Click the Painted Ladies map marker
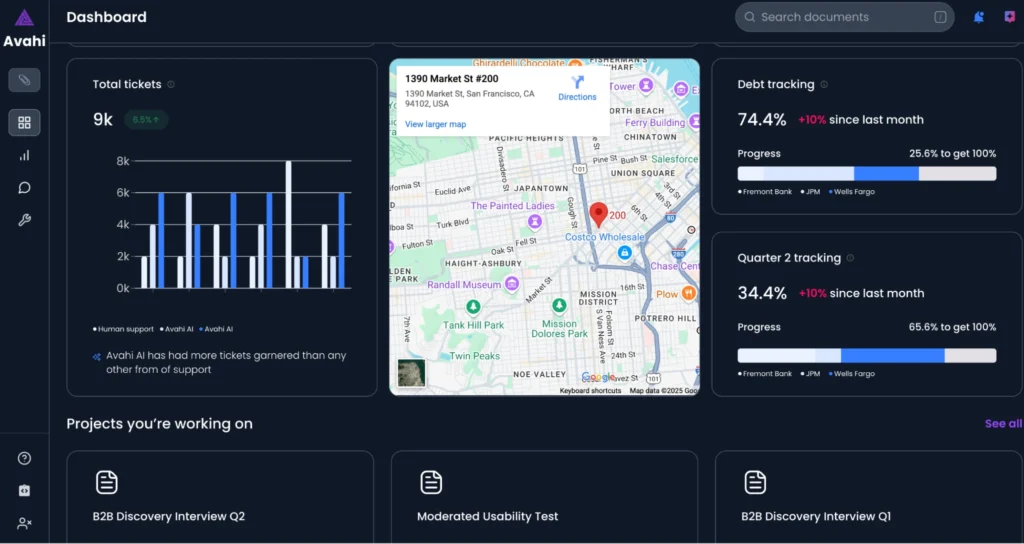This screenshot has width=1024, height=544. [535, 223]
